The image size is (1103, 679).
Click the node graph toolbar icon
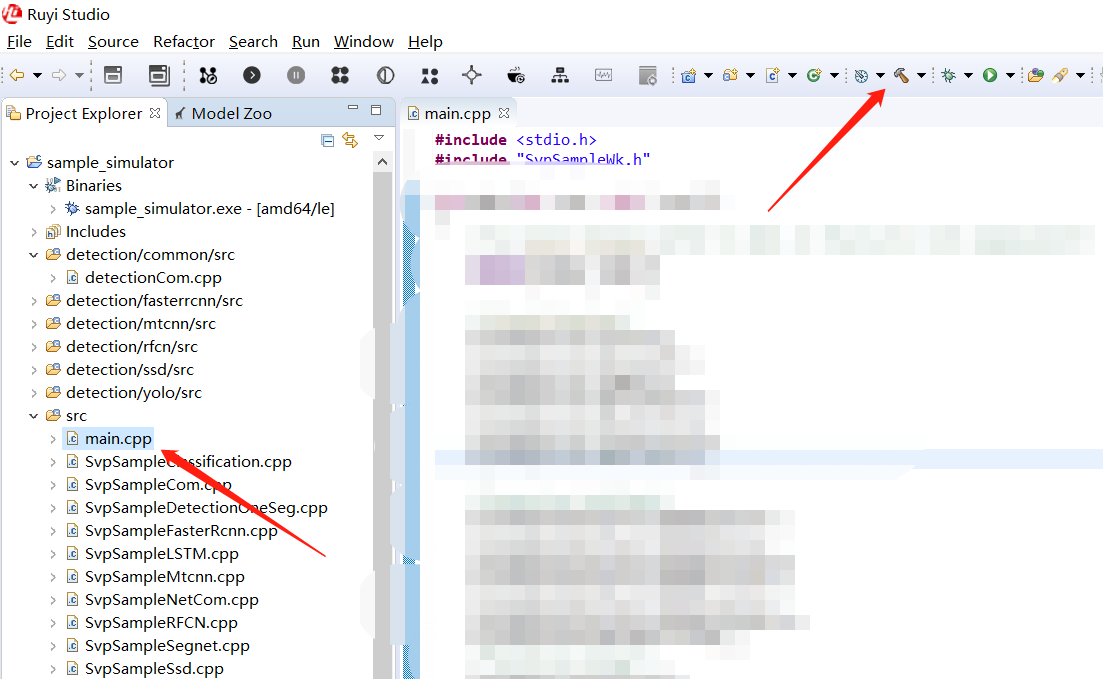(208, 75)
